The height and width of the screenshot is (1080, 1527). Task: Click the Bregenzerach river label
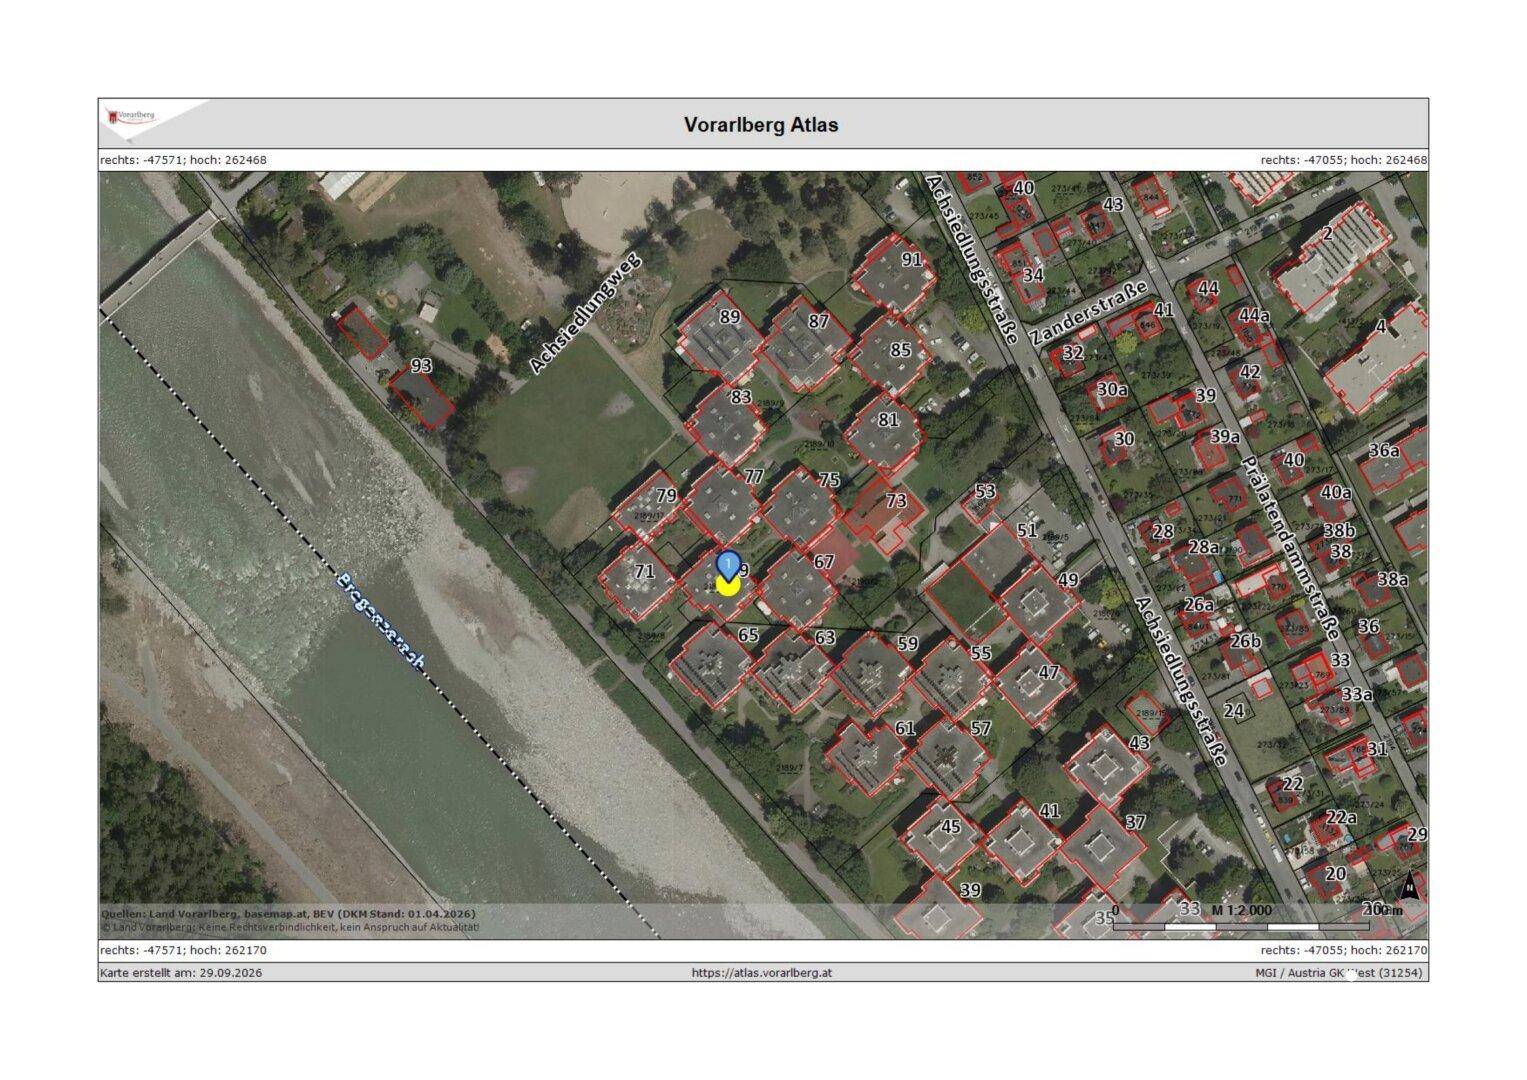click(381, 620)
